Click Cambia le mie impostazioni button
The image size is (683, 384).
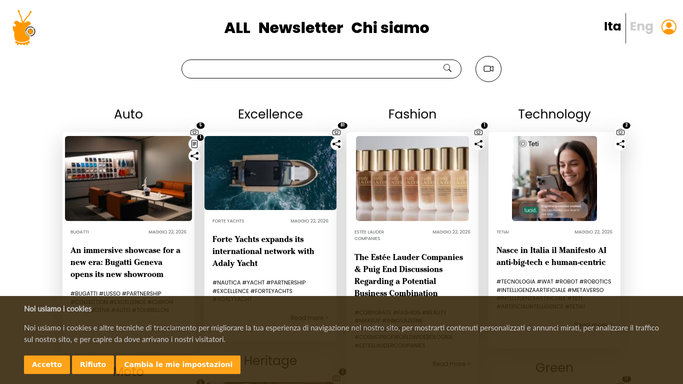coord(178,364)
